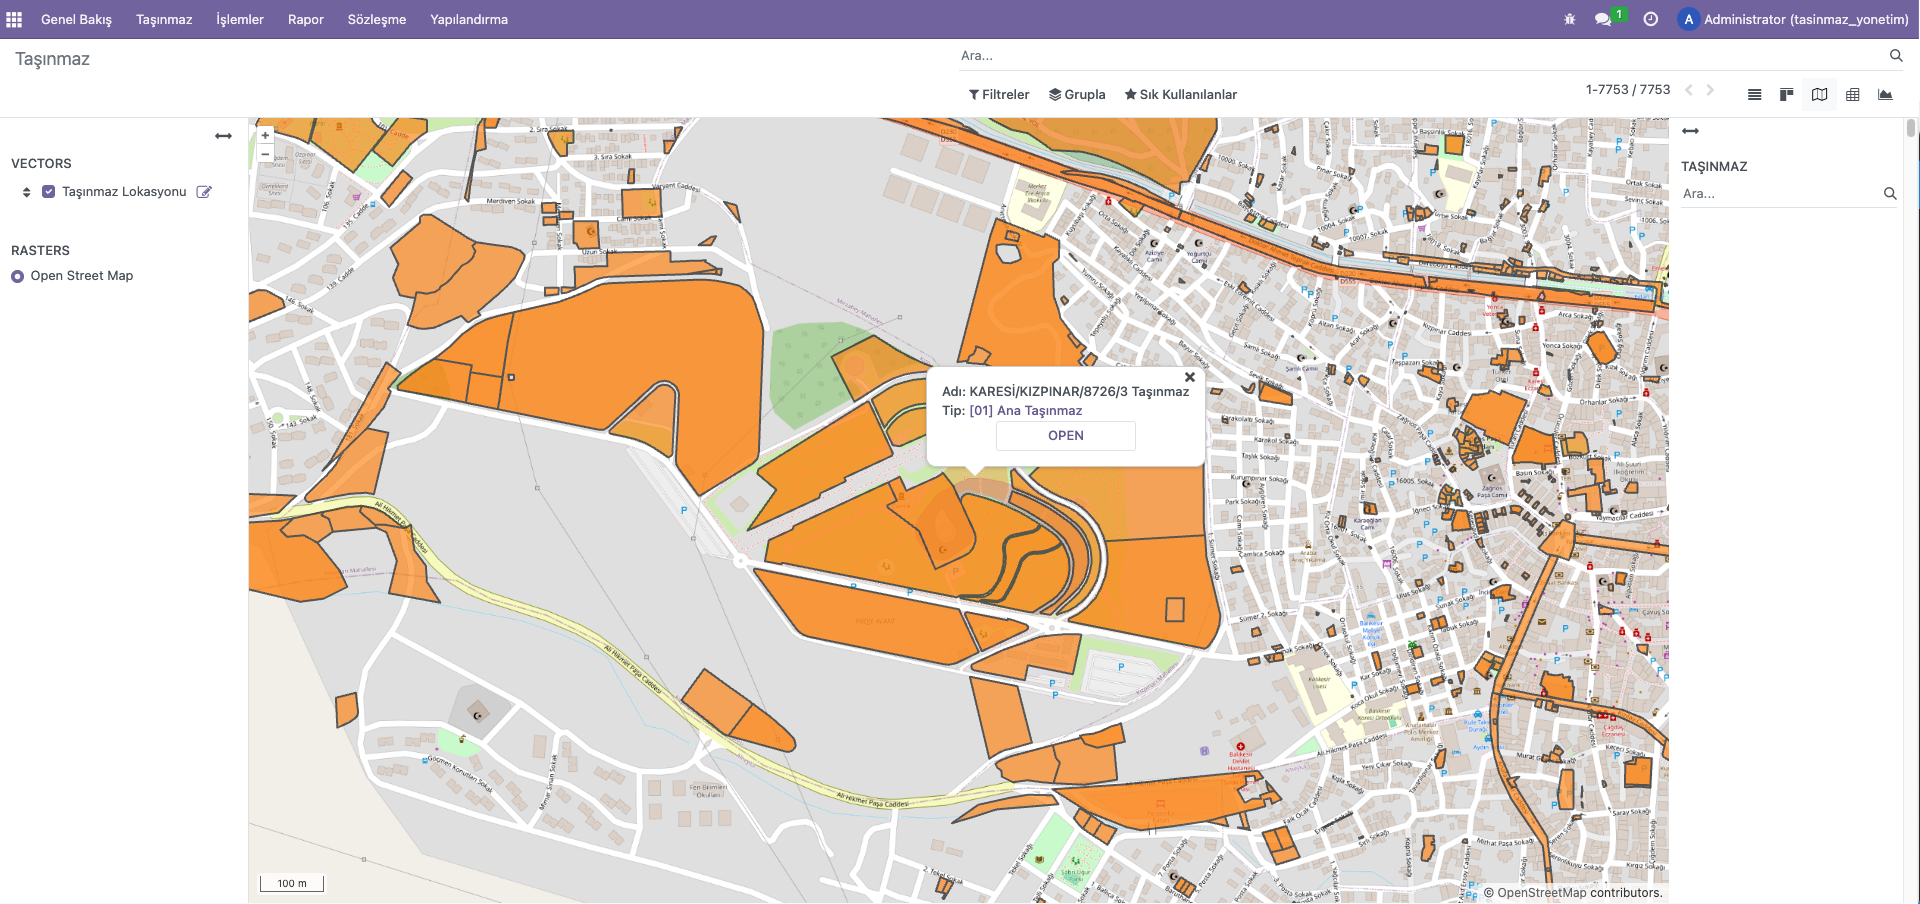This screenshot has height=904, width=1920.
Task: Open the Sözleşme menu
Action: pyautogui.click(x=376, y=19)
